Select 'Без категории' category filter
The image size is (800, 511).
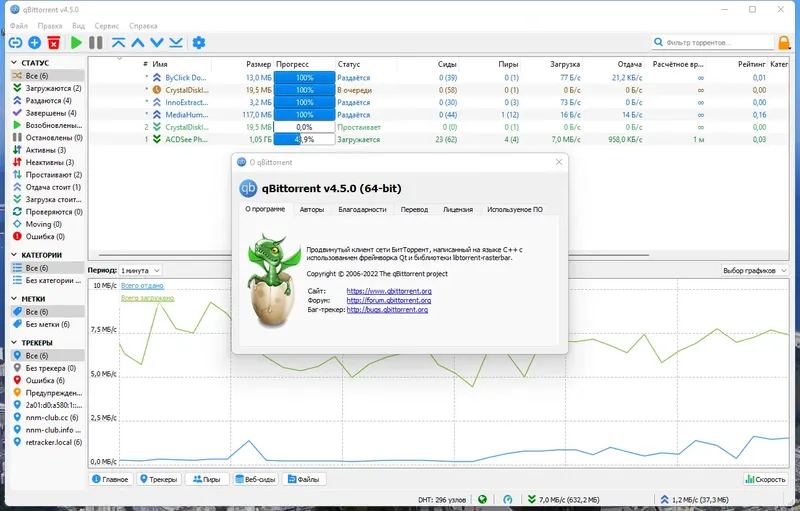47,280
